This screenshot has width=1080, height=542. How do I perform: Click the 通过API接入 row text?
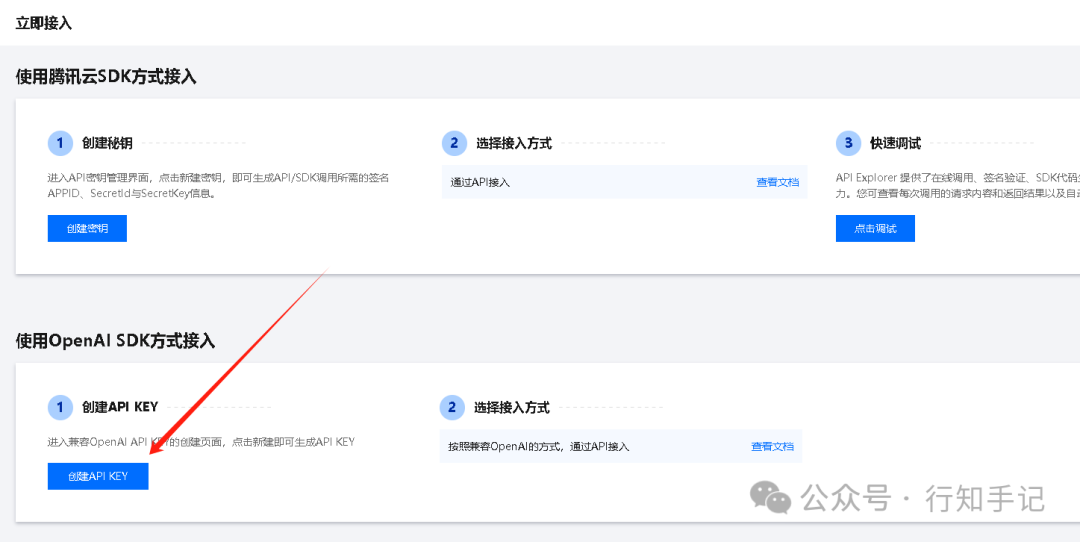(x=480, y=183)
